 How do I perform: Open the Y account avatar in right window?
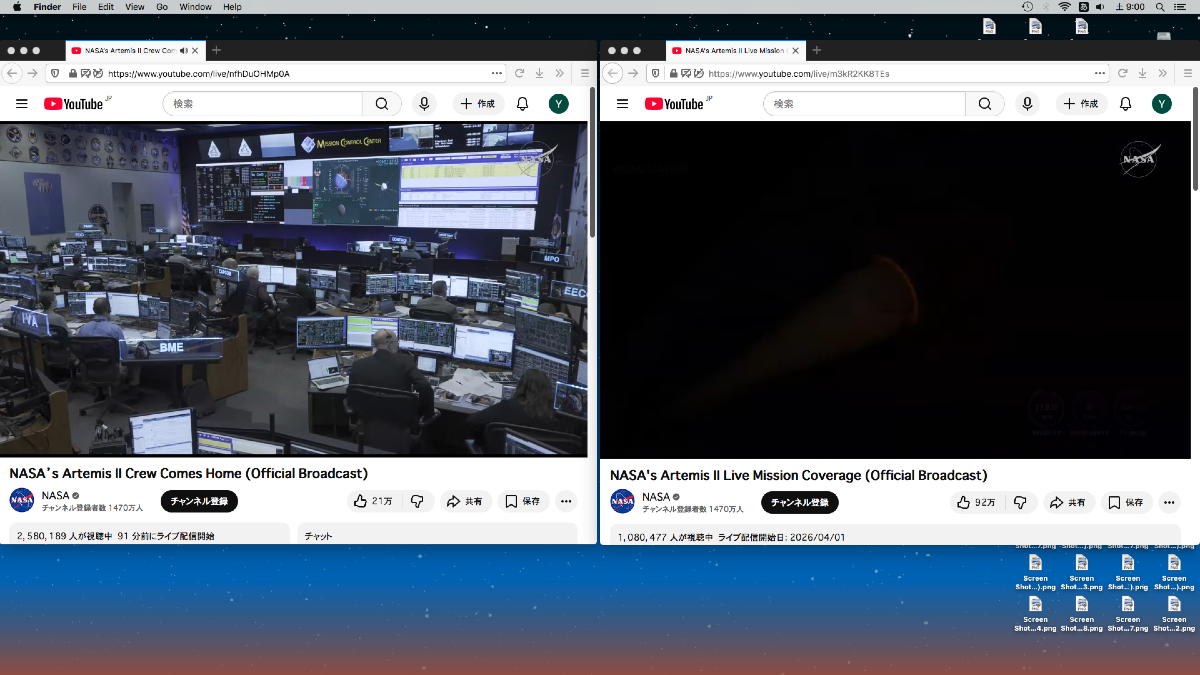(x=1161, y=104)
